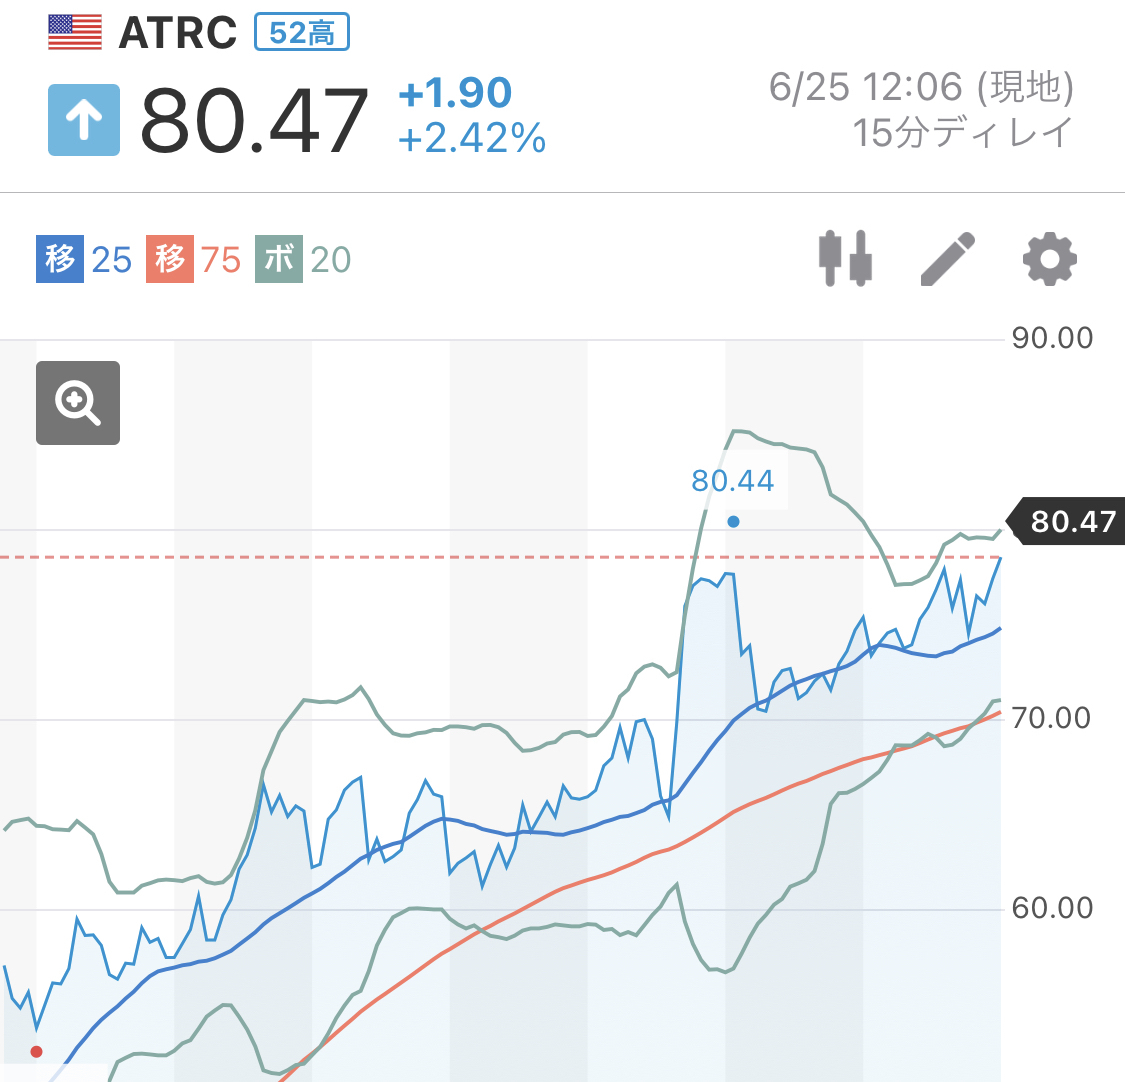The width and height of the screenshot is (1125, 1082).
Task: Click the red low-price dot marker
Action: (x=37, y=1052)
